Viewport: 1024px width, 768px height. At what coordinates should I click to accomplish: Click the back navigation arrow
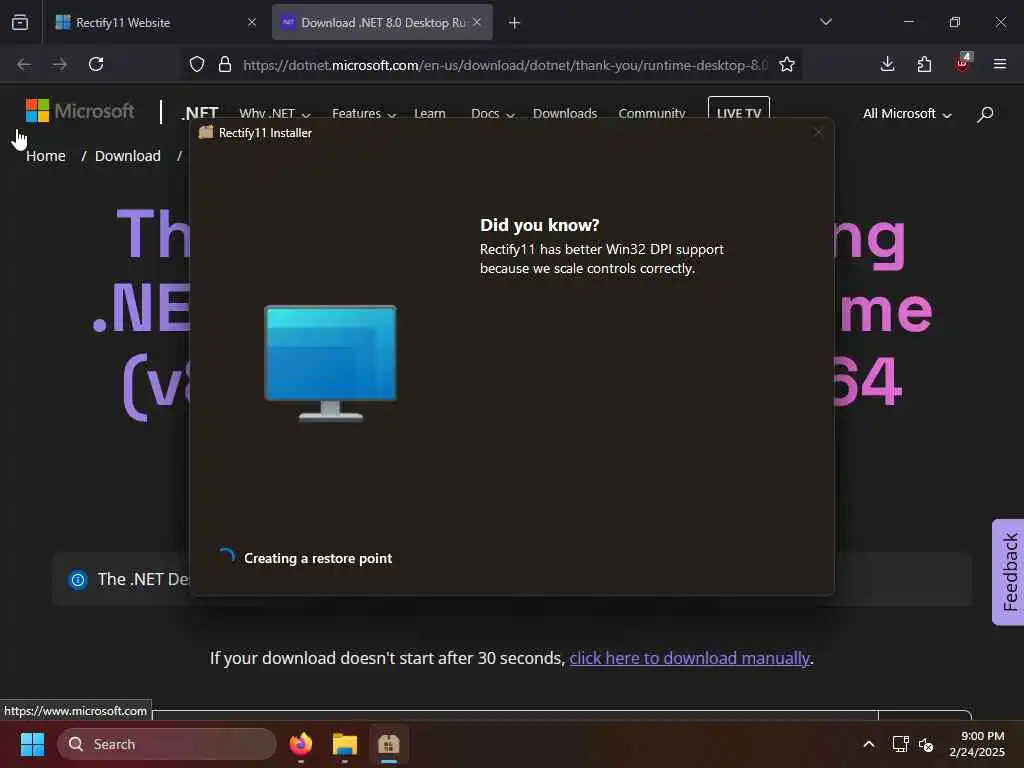pyautogui.click(x=24, y=64)
